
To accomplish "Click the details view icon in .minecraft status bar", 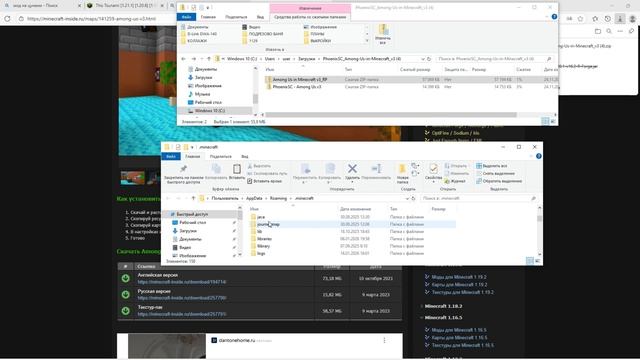I will (530, 261).
